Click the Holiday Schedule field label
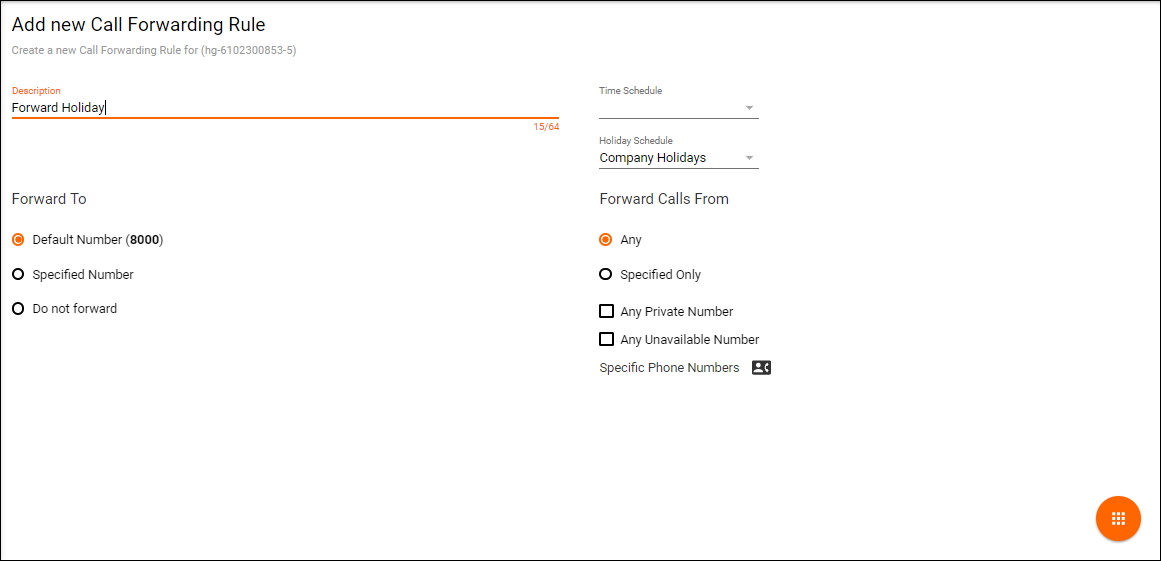1161x561 pixels. 636,141
